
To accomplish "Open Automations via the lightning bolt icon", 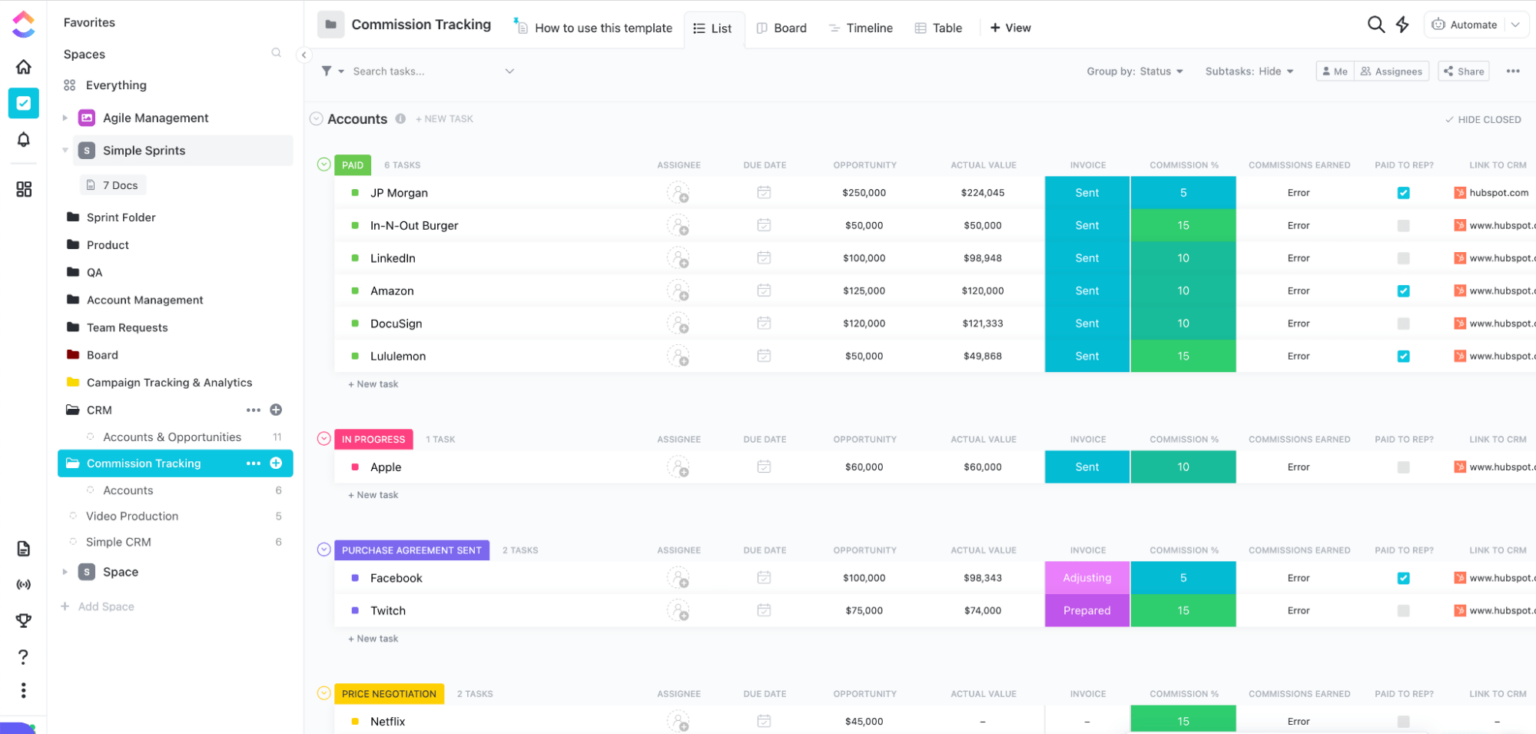I will (x=1402, y=24).
